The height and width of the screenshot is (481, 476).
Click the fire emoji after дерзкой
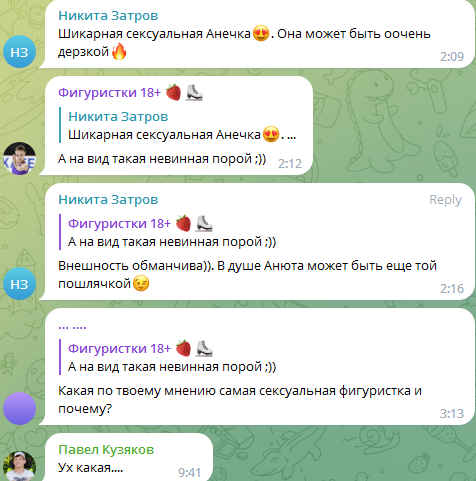pos(119,52)
